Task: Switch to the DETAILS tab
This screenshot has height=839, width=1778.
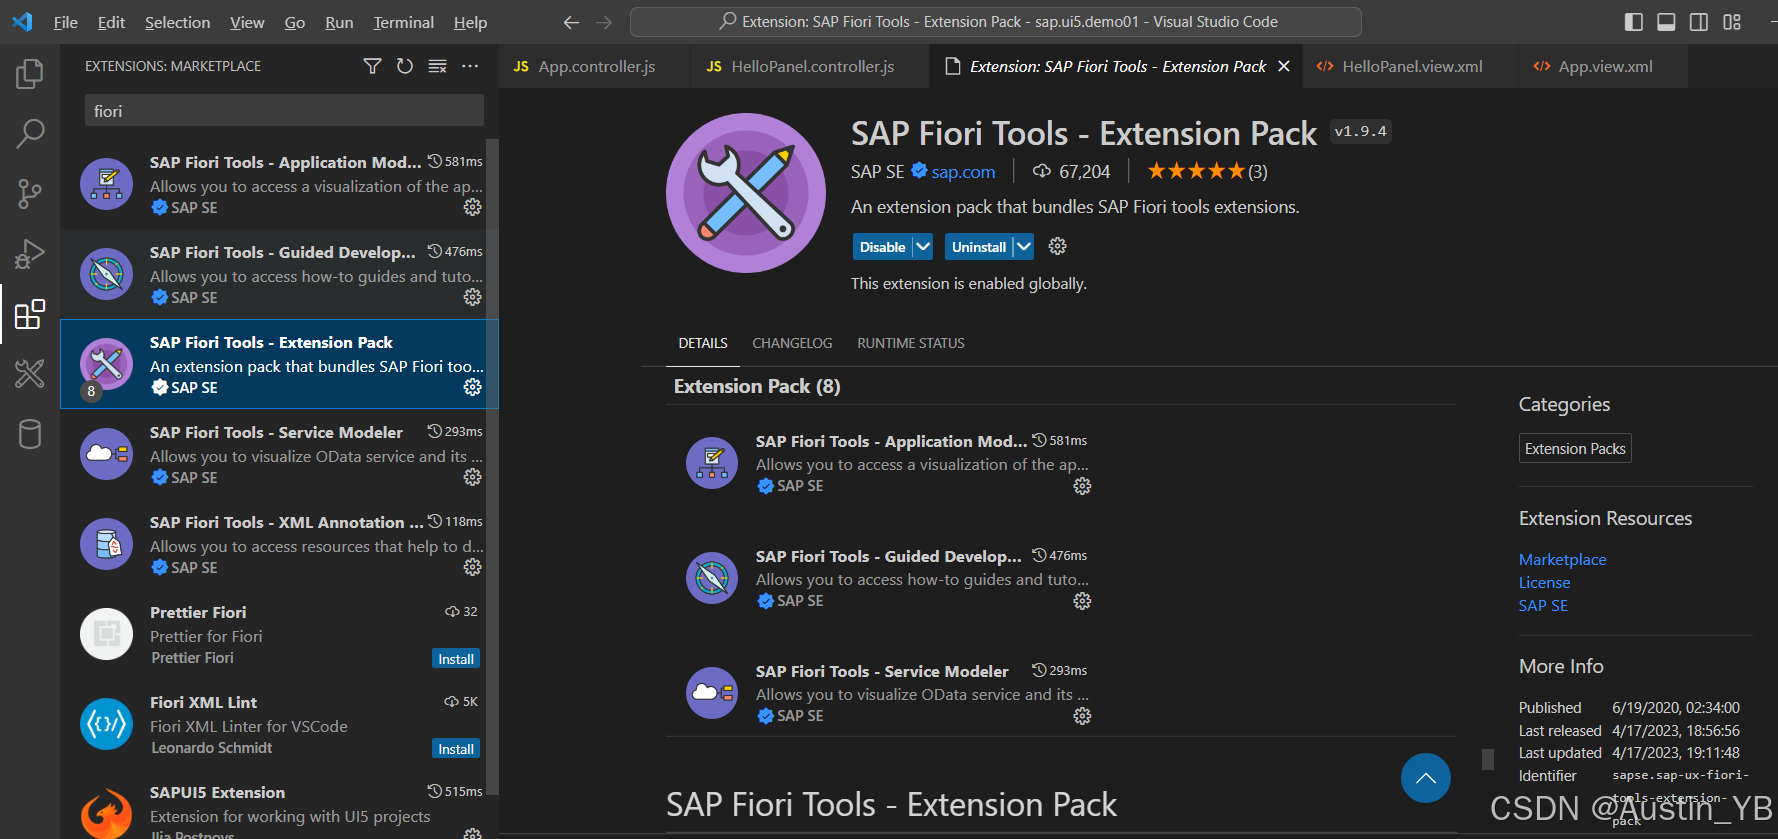Action: [x=703, y=343]
